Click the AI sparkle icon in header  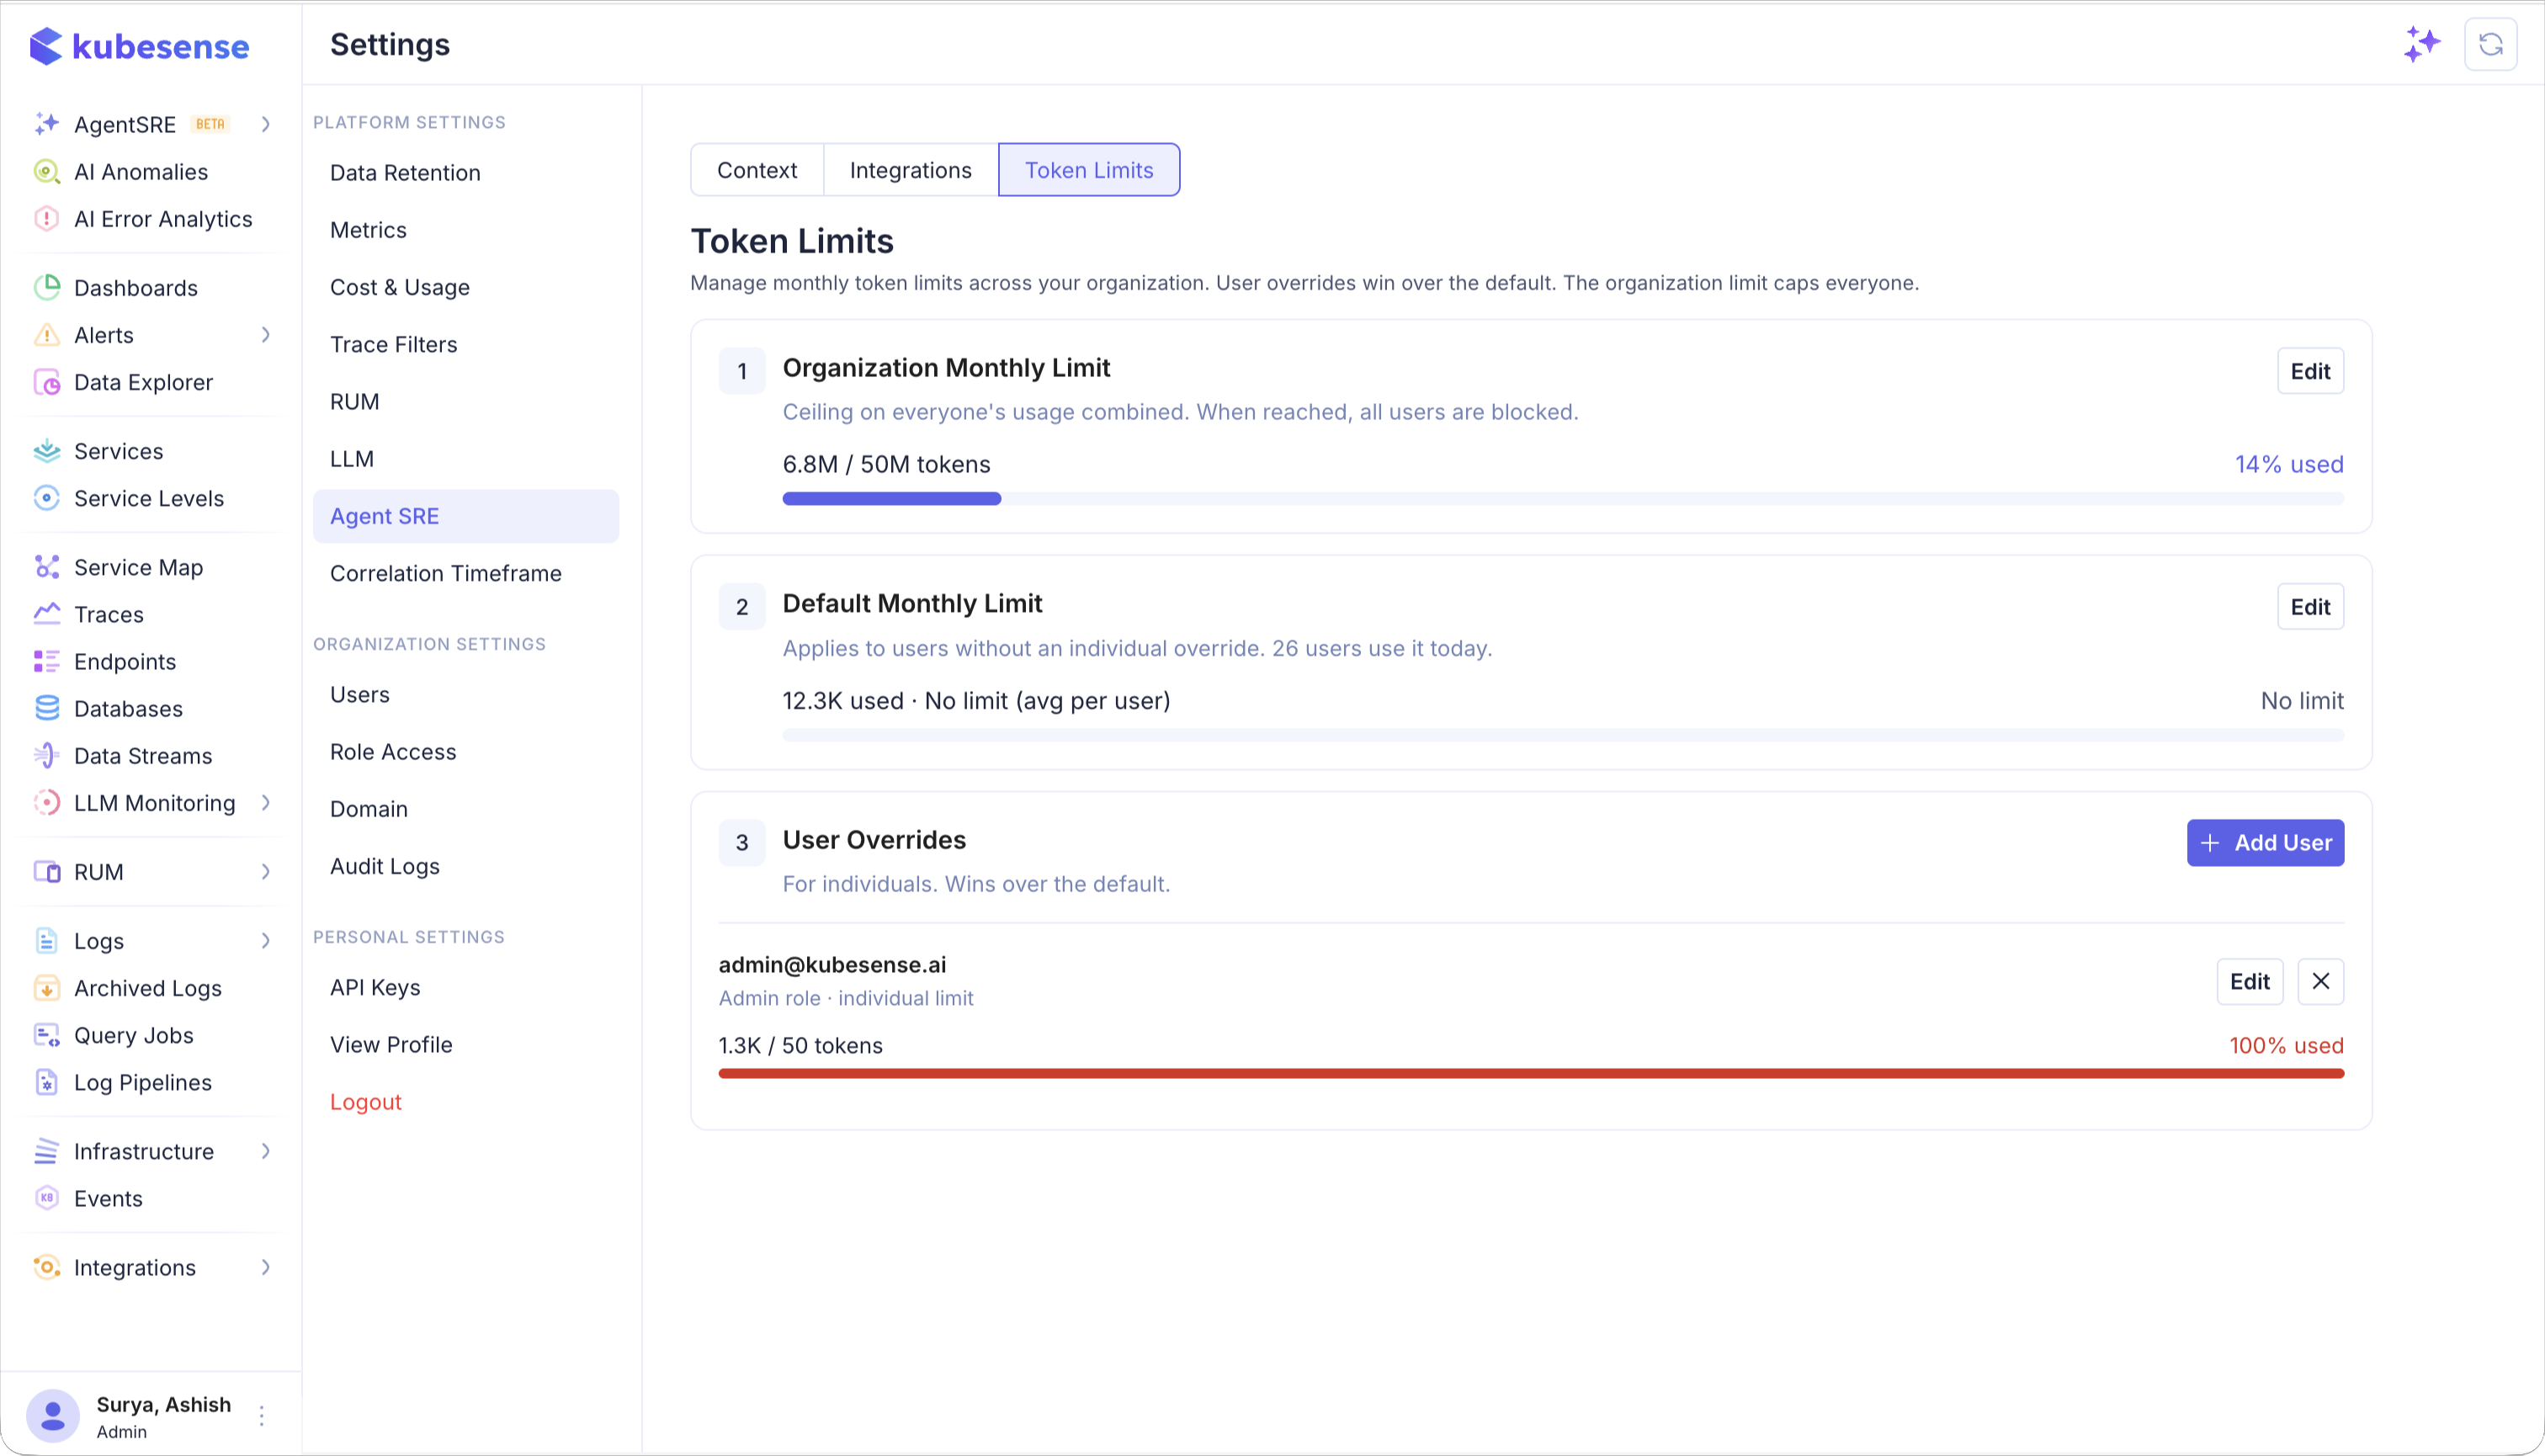point(2421,44)
